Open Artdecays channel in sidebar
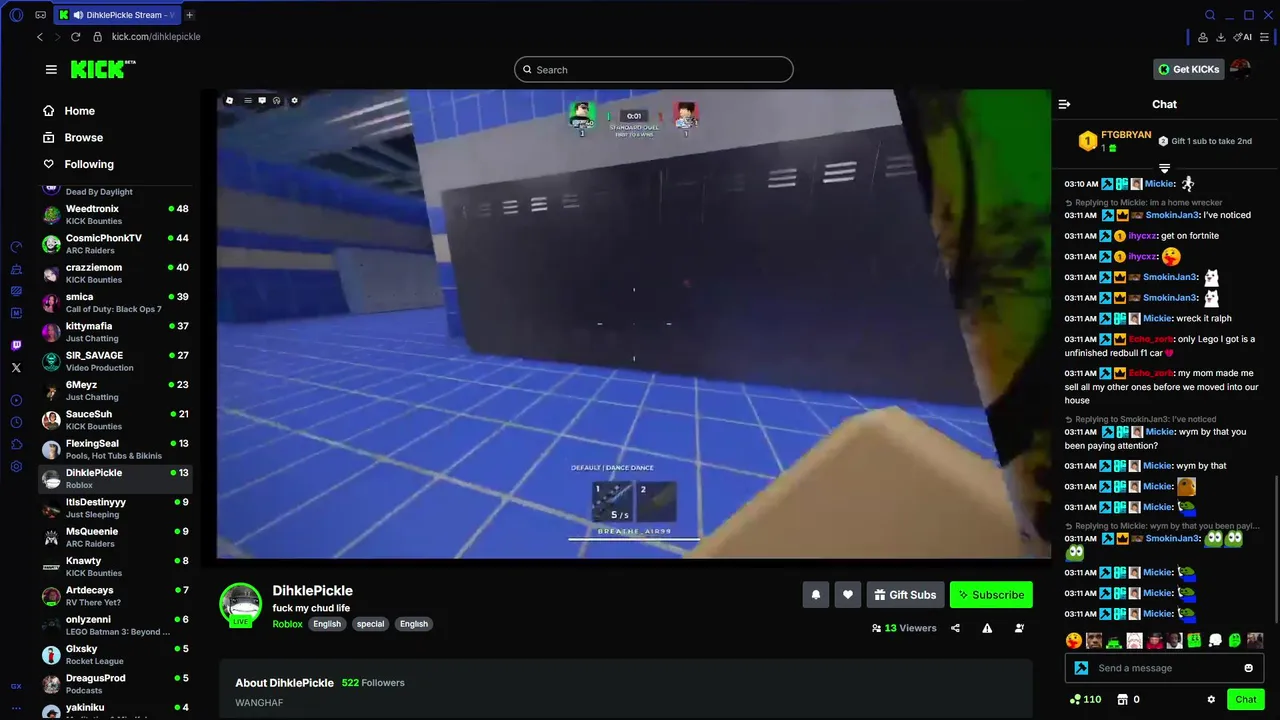The image size is (1280, 720). [x=115, y=596]
